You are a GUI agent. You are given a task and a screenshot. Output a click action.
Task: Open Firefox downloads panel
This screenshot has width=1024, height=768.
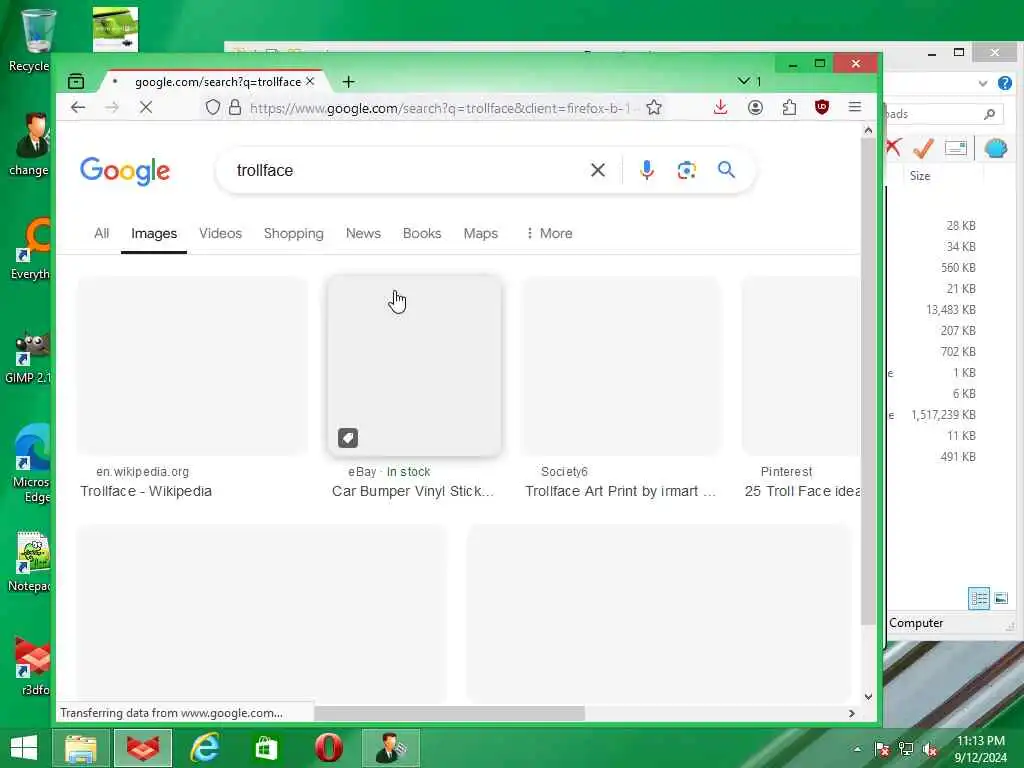tap(720, 107)
